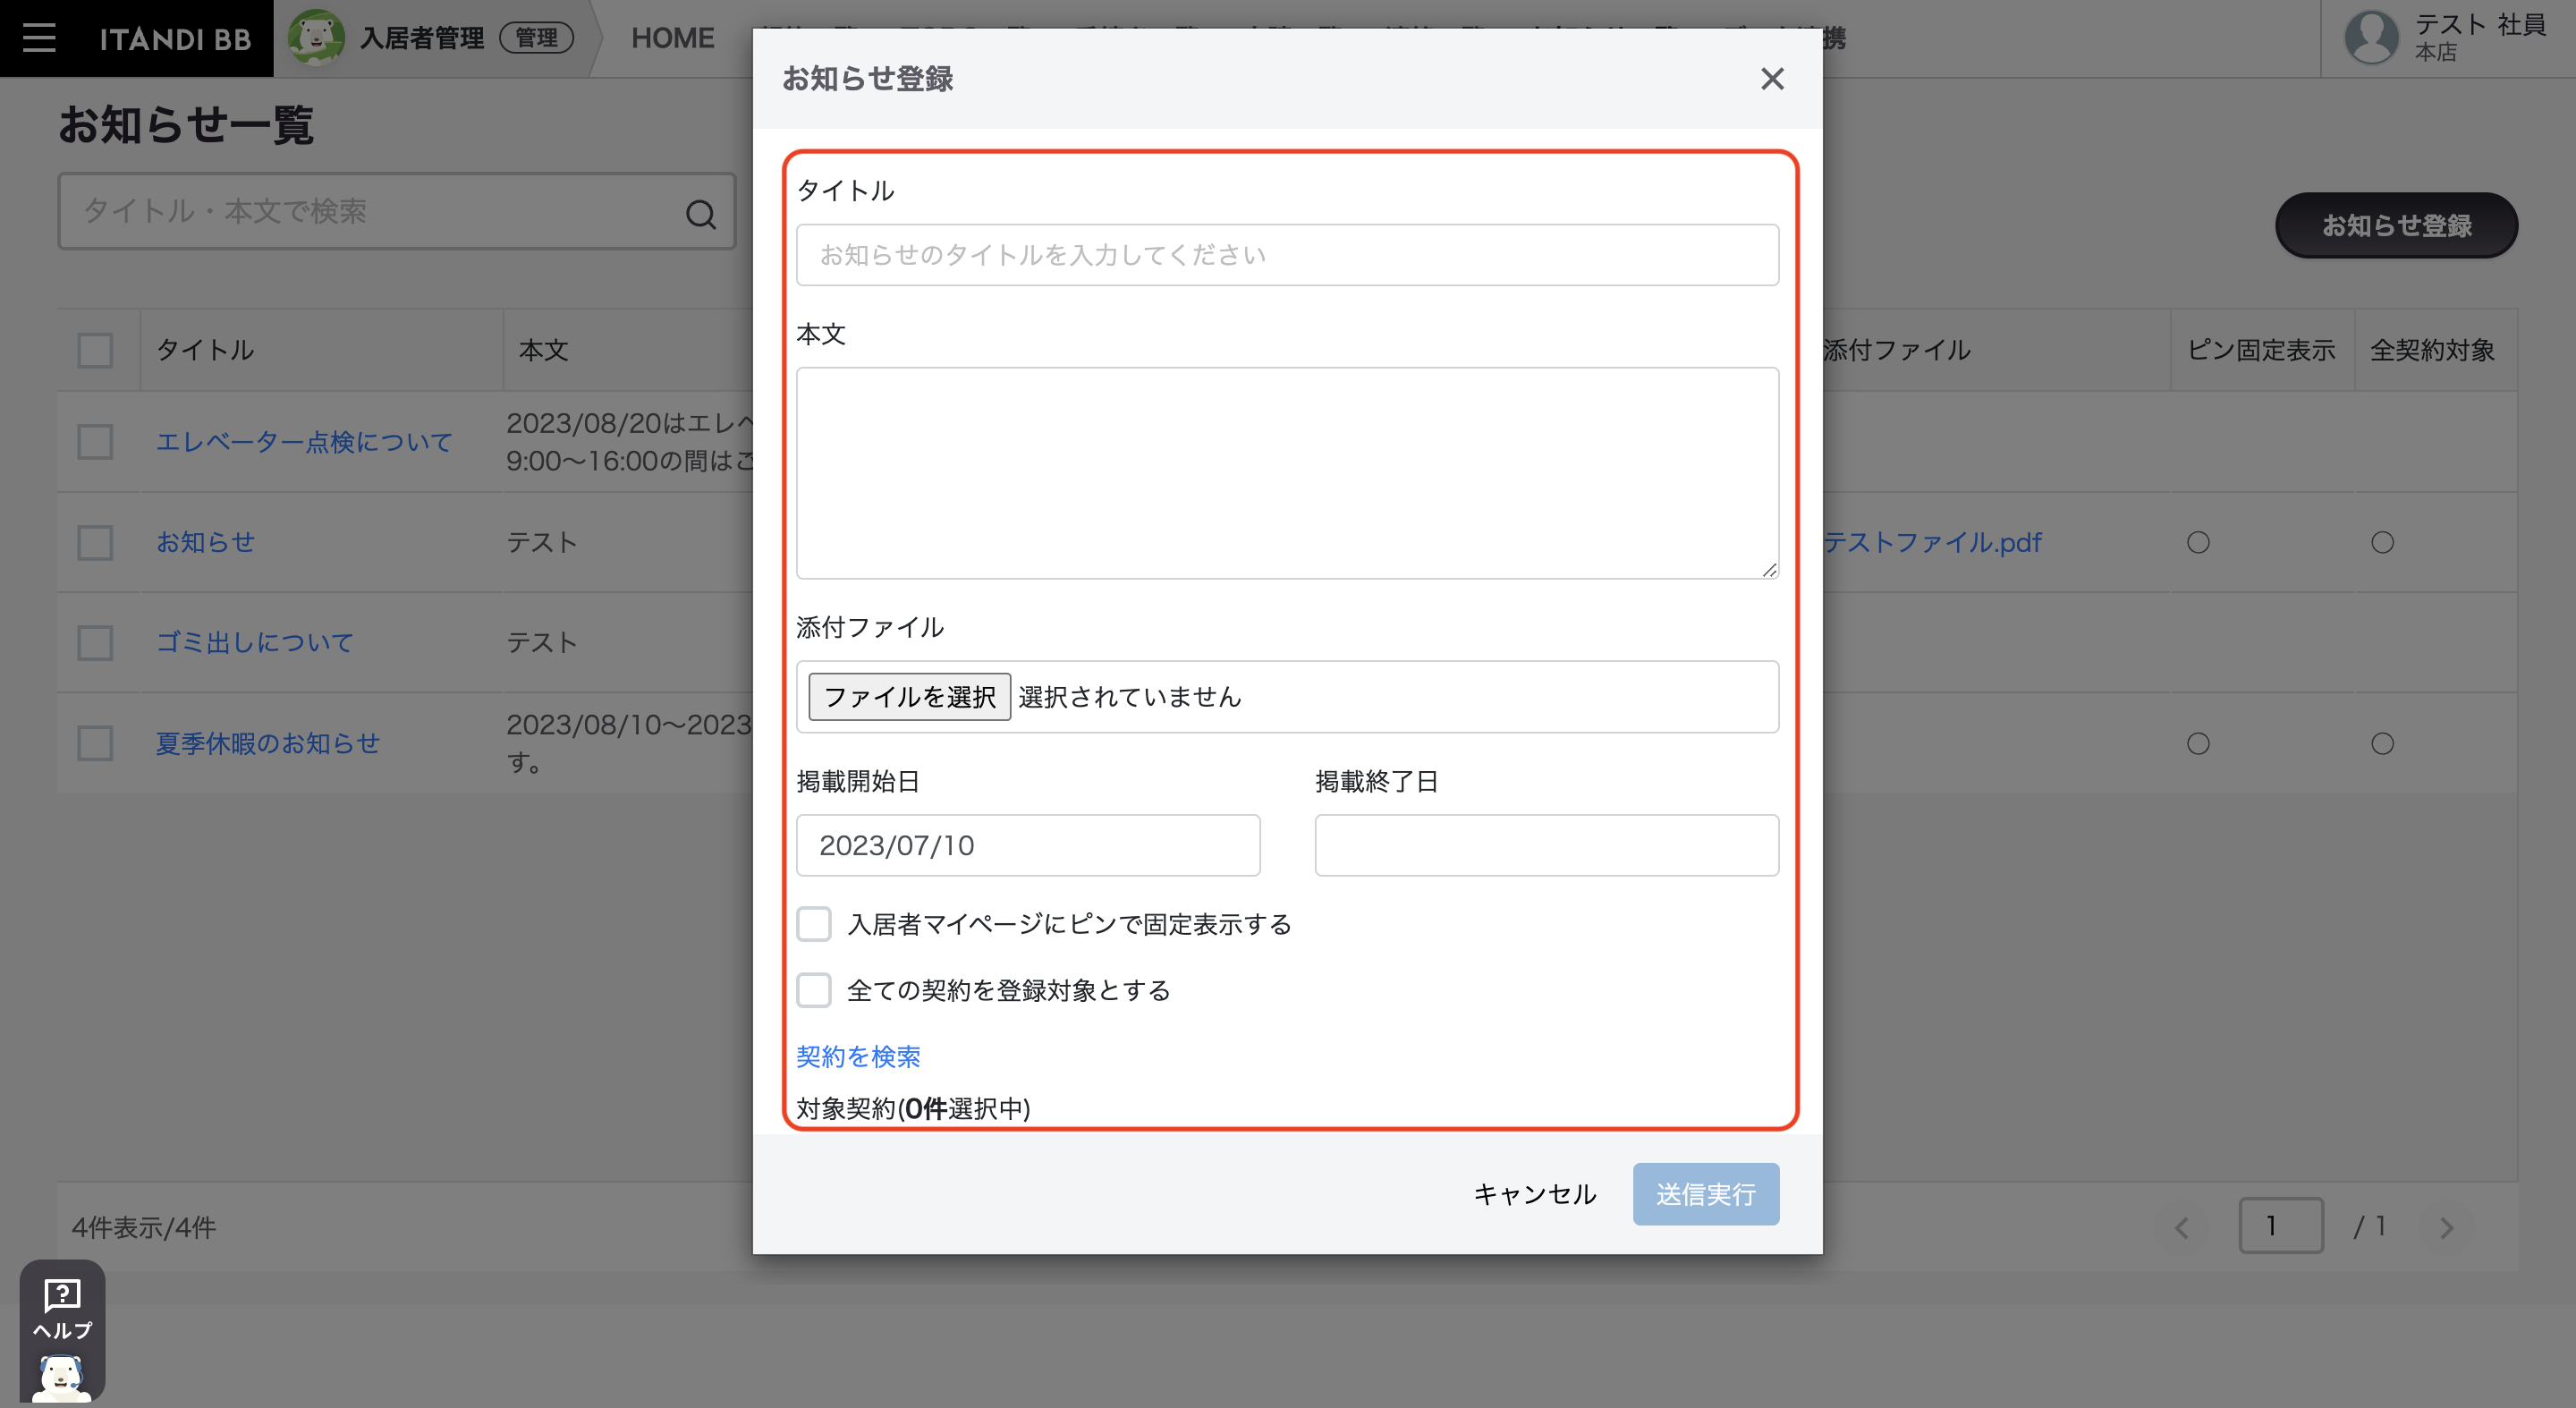The height and width of the screenshot is (1408, 2576).
Task: Click the 添付ファイル column header
Action: (1896, 350)
